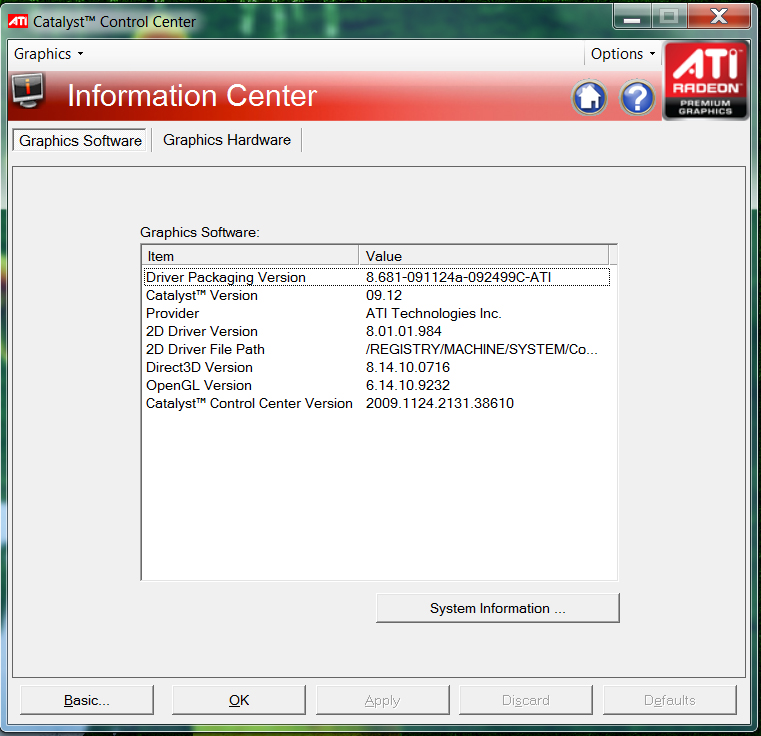Select the 2D Driver File Path row
Screen dimensions: 761x736
tap(377, 349)
